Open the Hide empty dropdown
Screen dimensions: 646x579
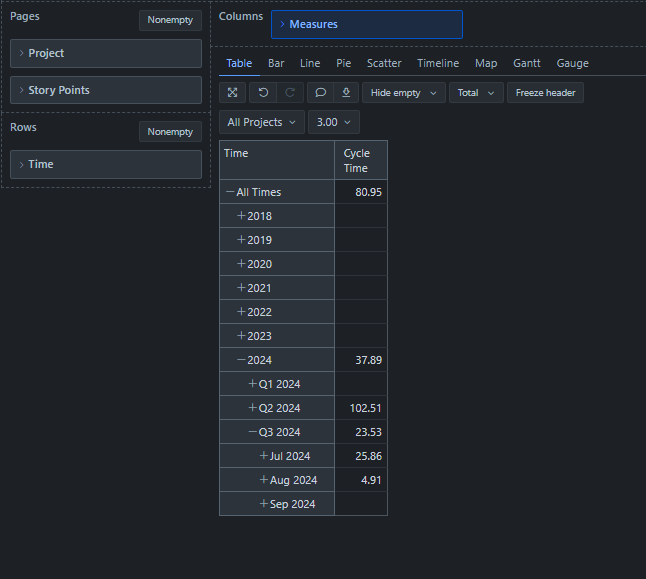404,93
